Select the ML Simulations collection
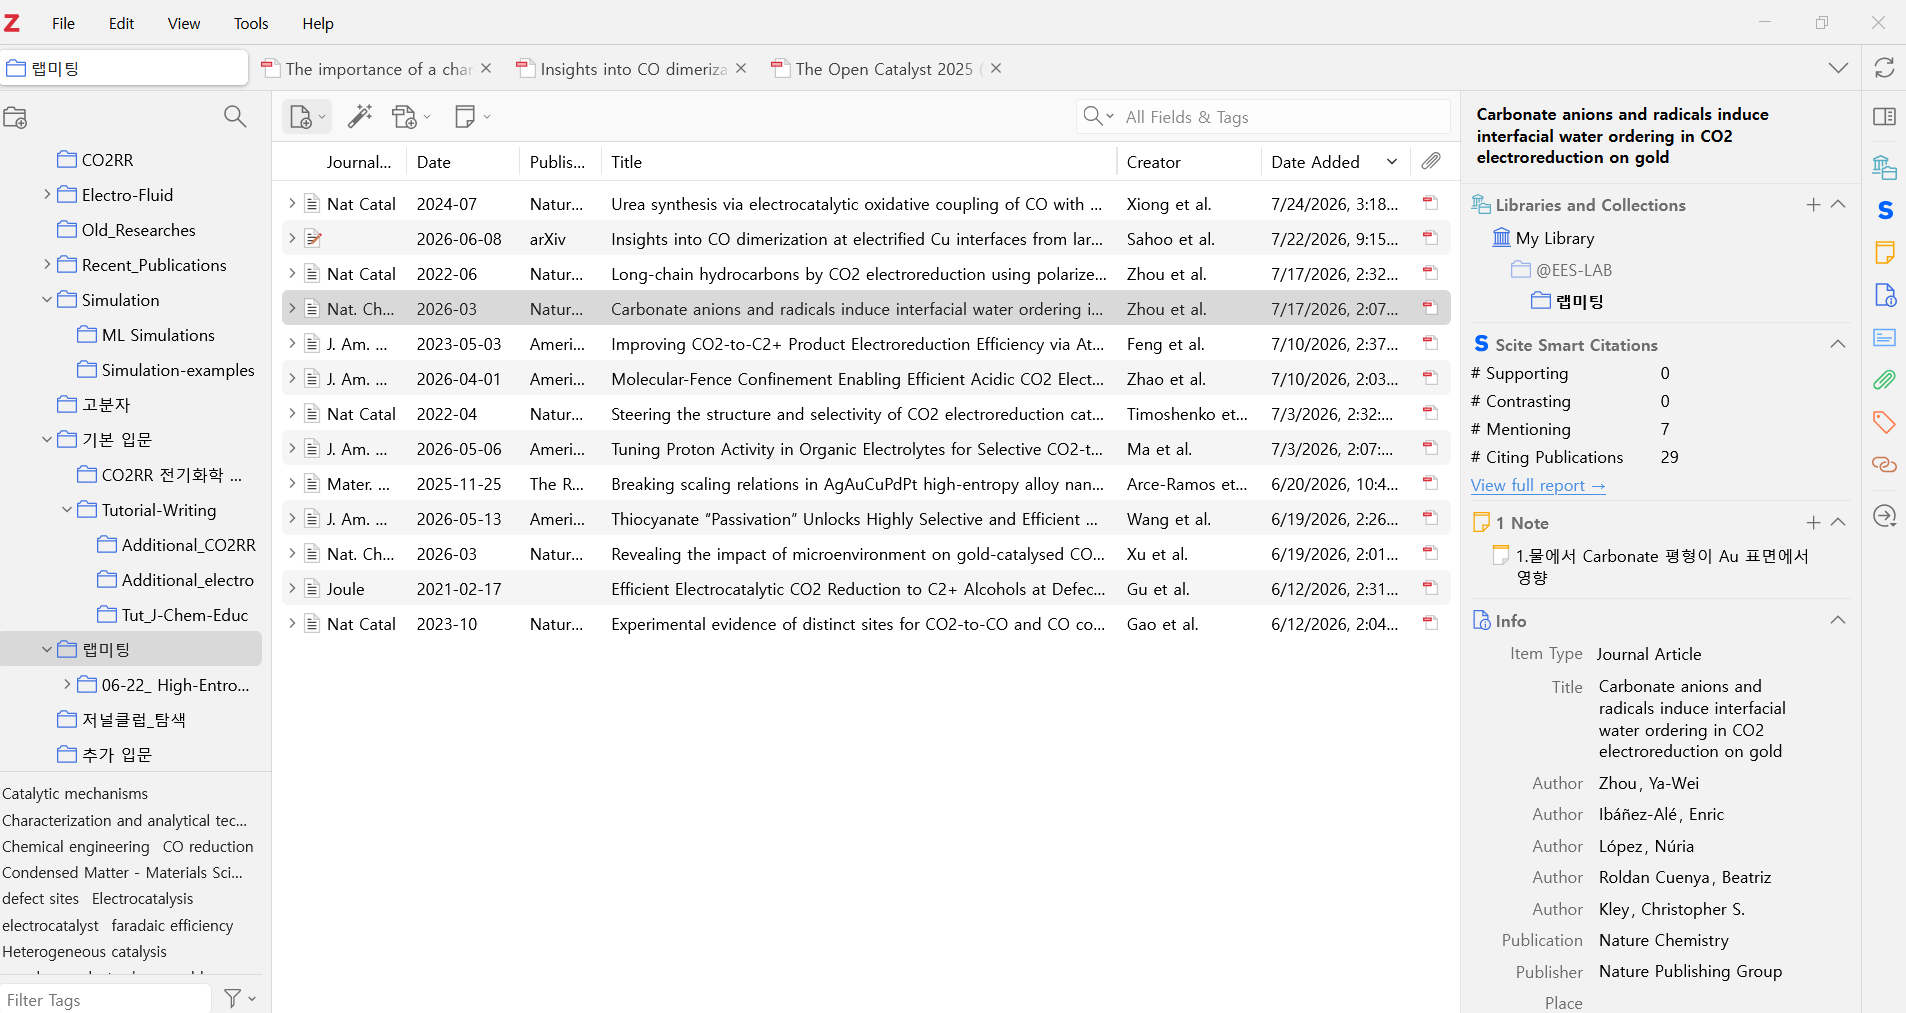Image resolution: width=1906 pixels, height=1013 pixels. 158,334
